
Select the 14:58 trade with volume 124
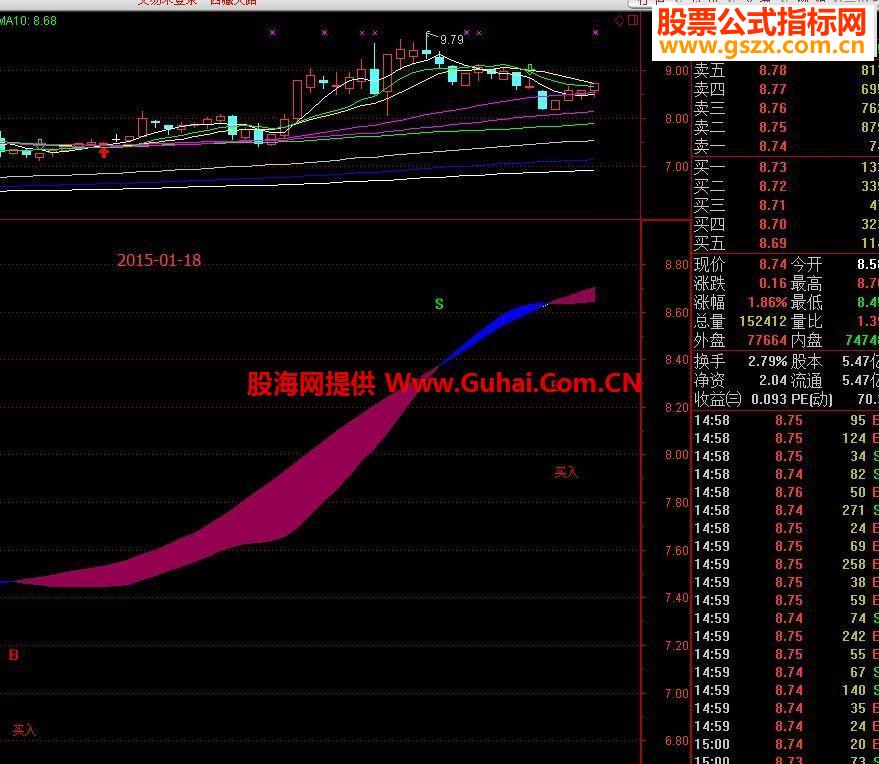pyautogui.click(x=785, y=438)
